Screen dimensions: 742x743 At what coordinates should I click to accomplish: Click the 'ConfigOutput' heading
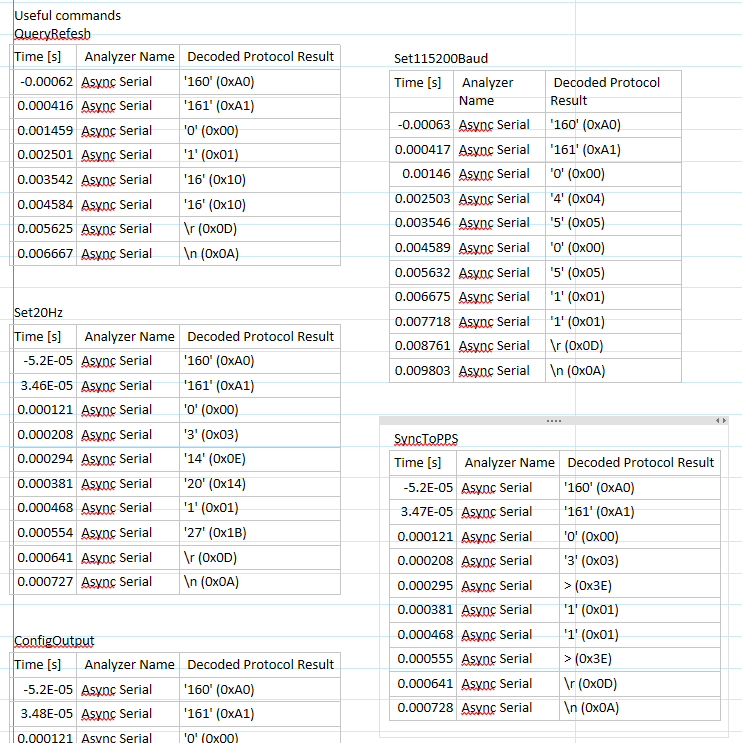click(x=54, y=641)
